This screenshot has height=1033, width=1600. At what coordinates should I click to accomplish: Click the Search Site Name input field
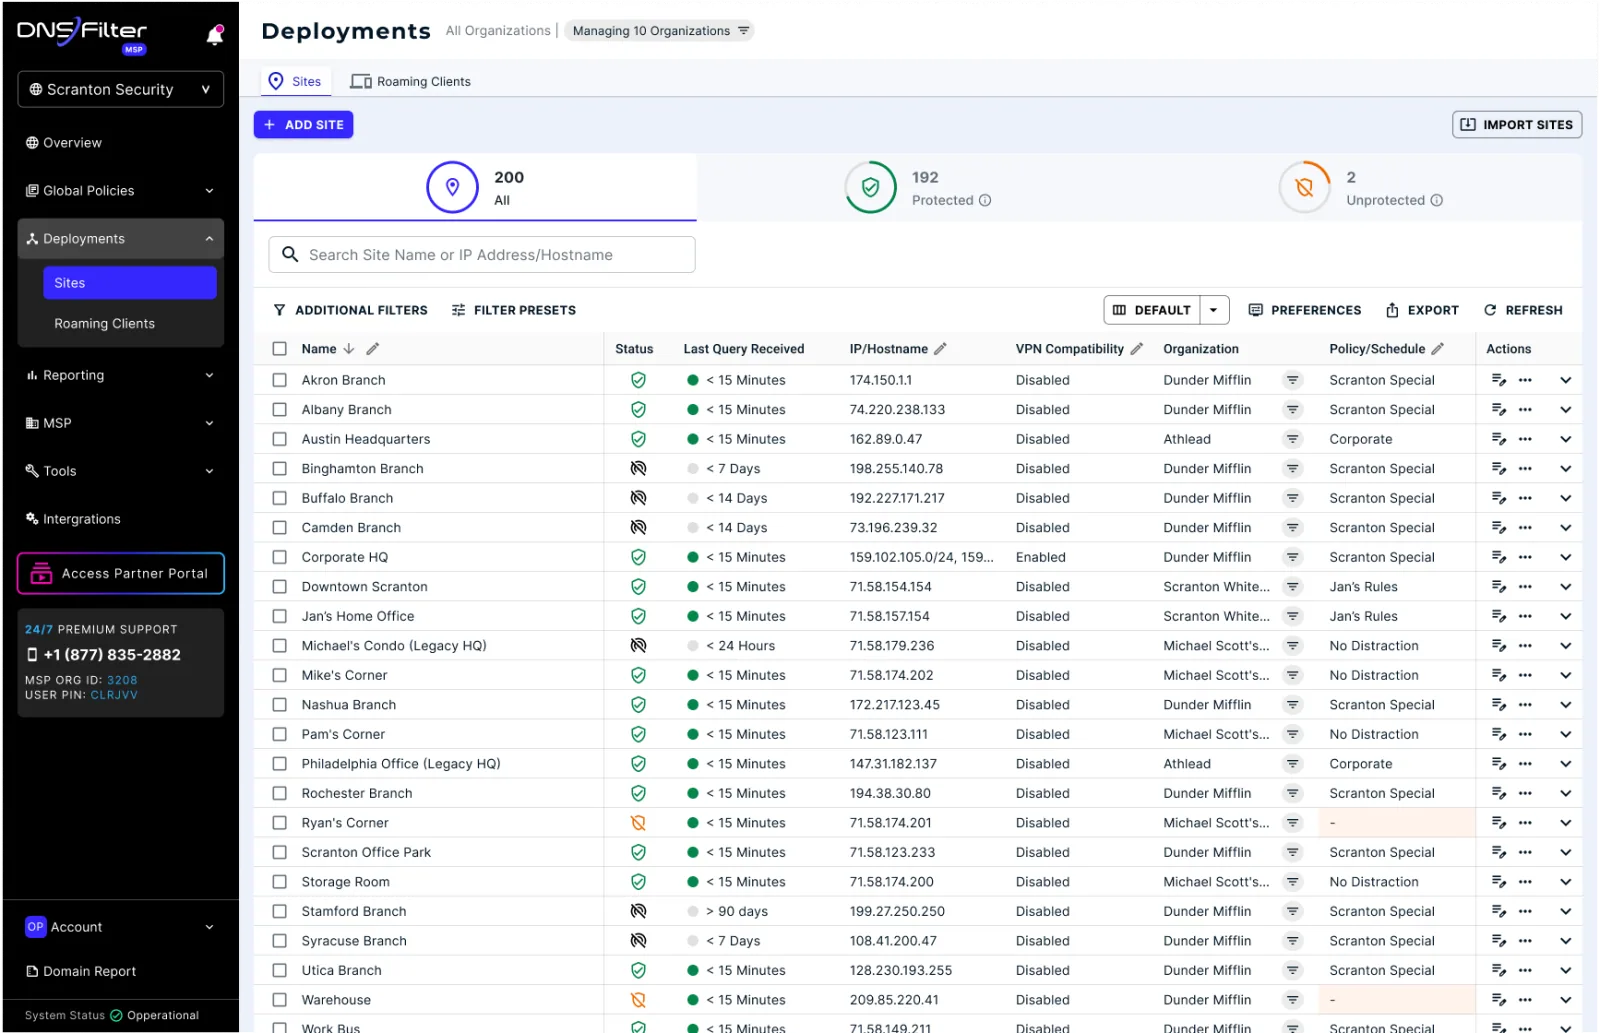(x=482, y=254)
